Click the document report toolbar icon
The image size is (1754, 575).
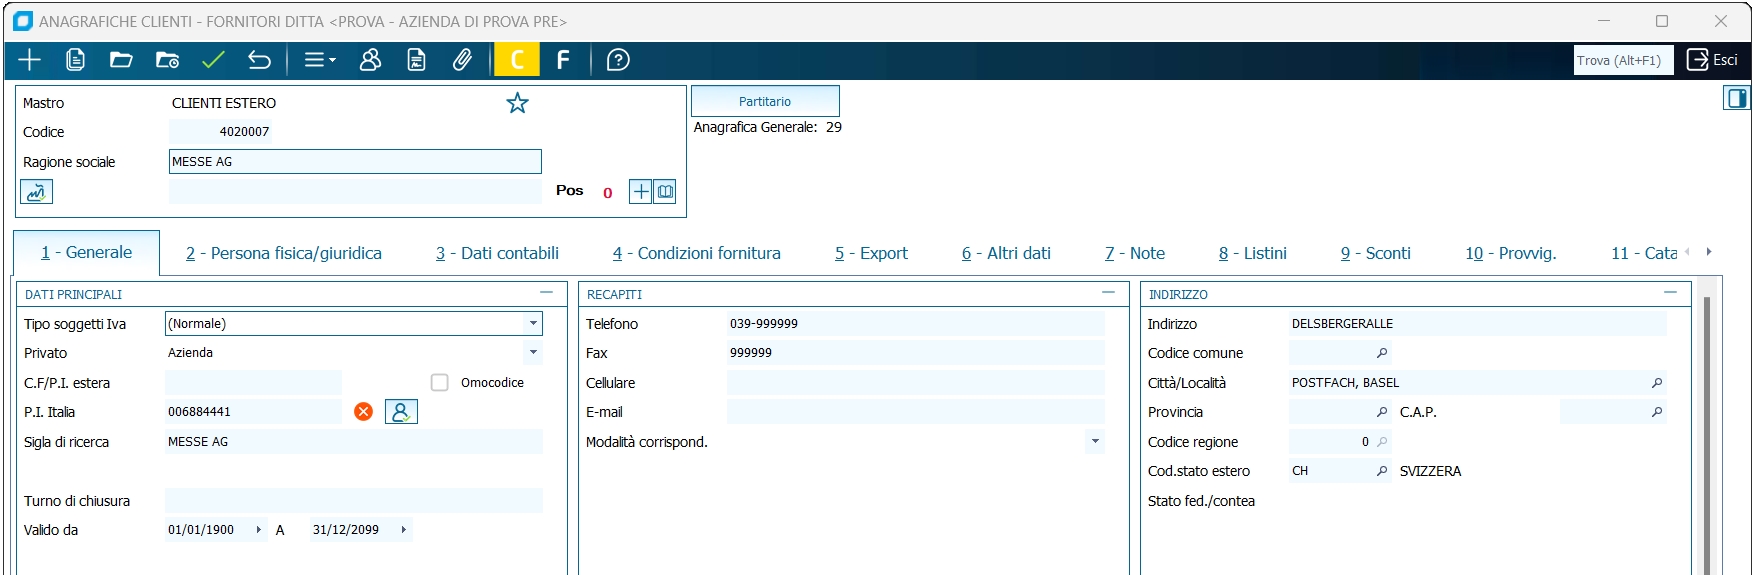click(416, 60)
